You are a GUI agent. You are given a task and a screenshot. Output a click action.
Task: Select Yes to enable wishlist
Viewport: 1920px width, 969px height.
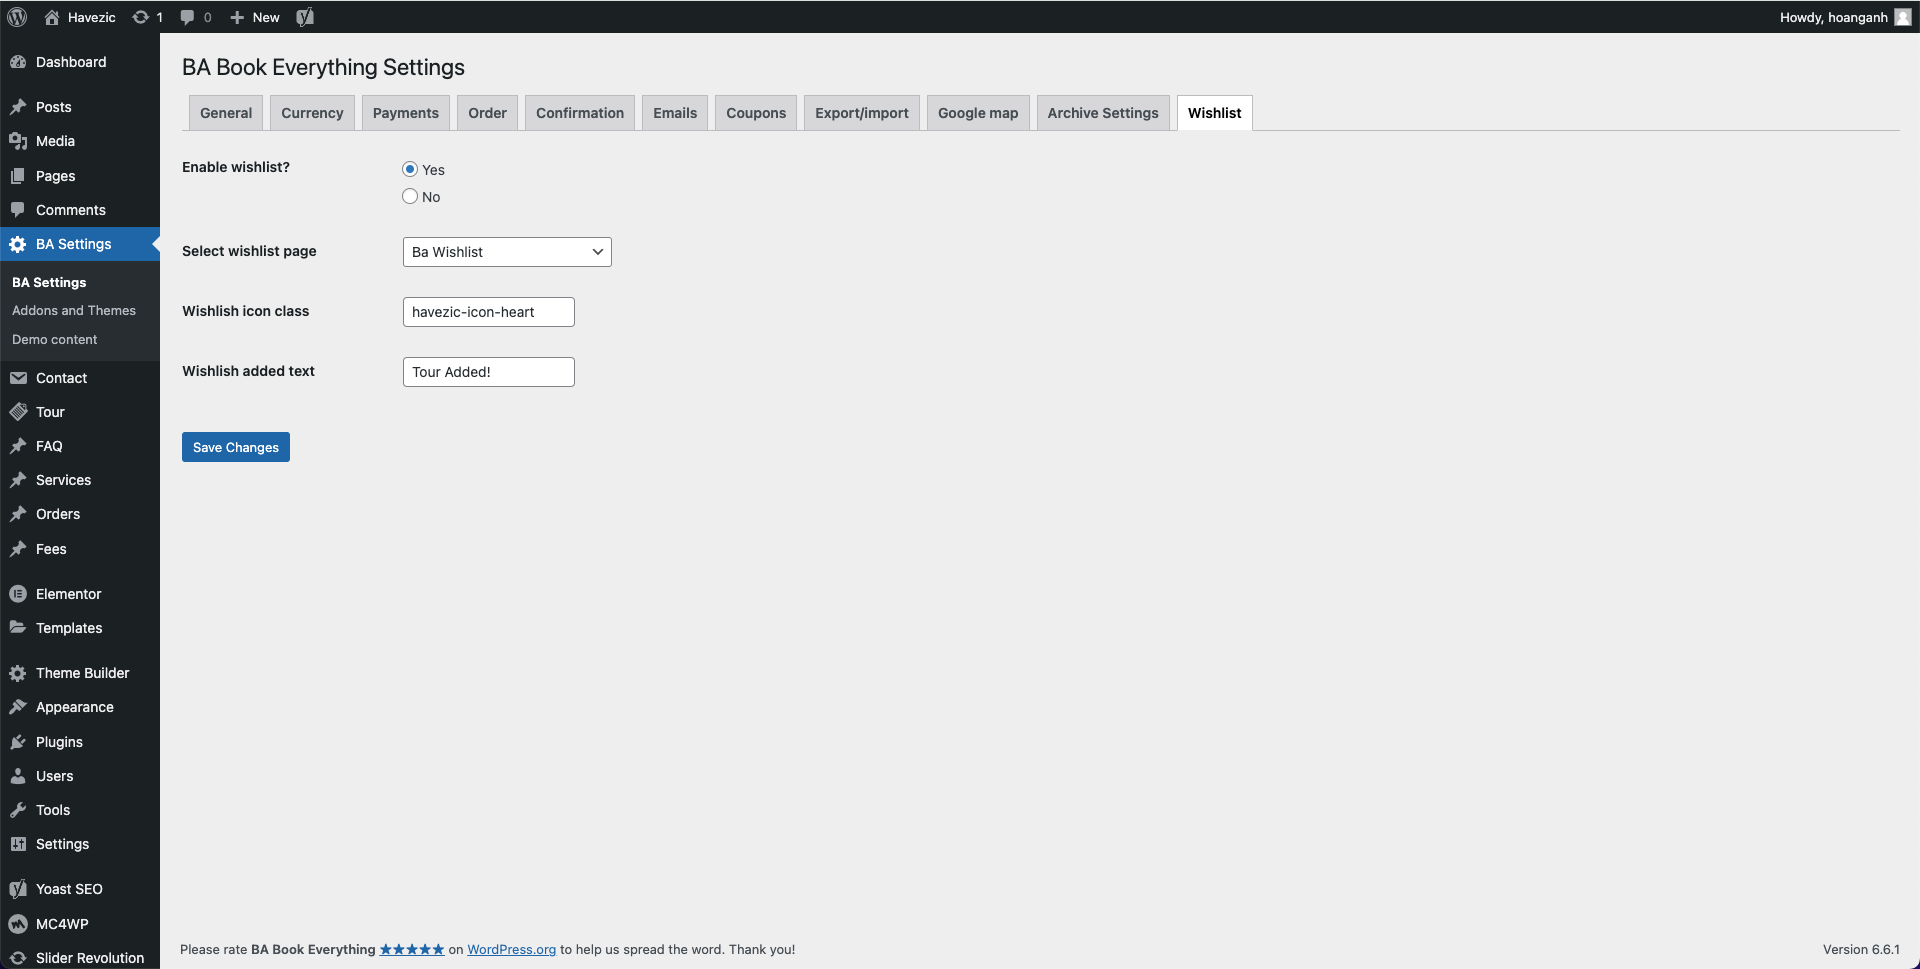(x=410, y=169)
